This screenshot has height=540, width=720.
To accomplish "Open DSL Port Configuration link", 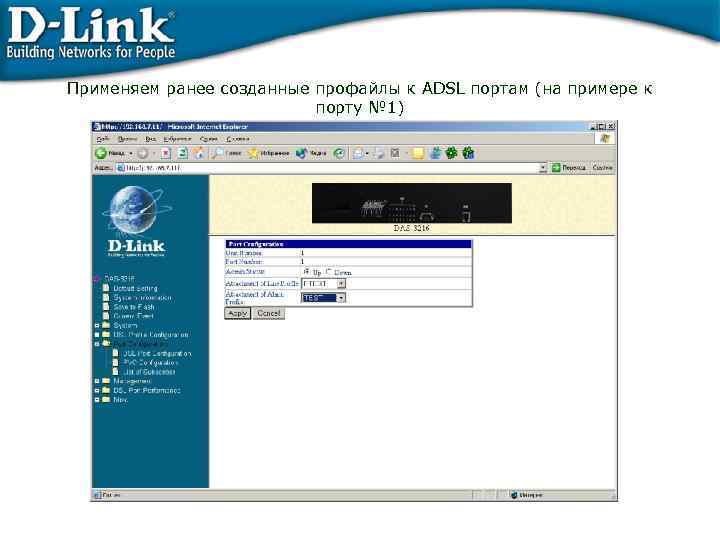I will (x=158, y=354).
